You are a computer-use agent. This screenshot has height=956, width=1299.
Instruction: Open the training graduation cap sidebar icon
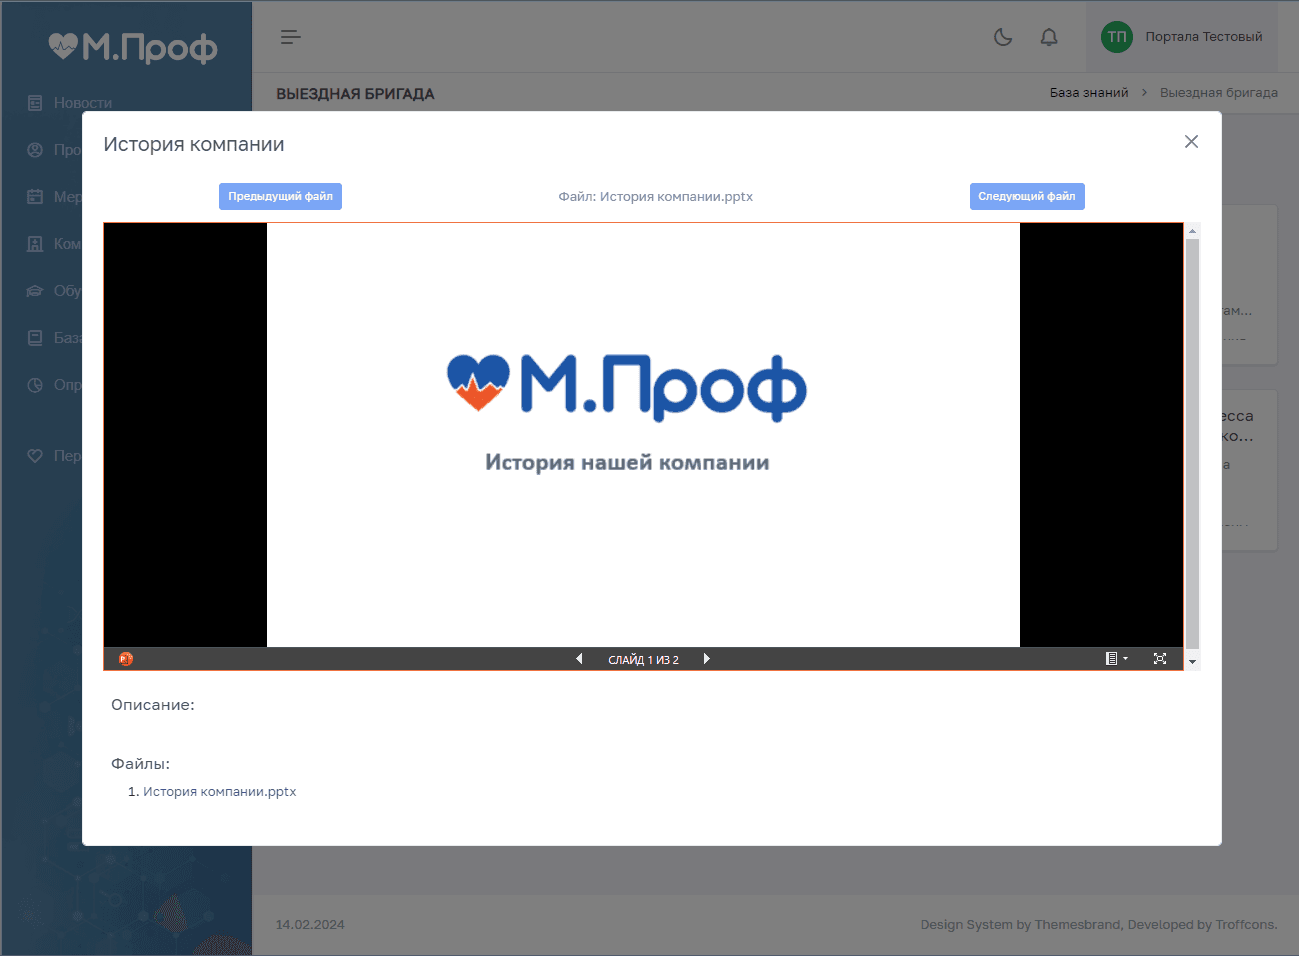point(36,290)
